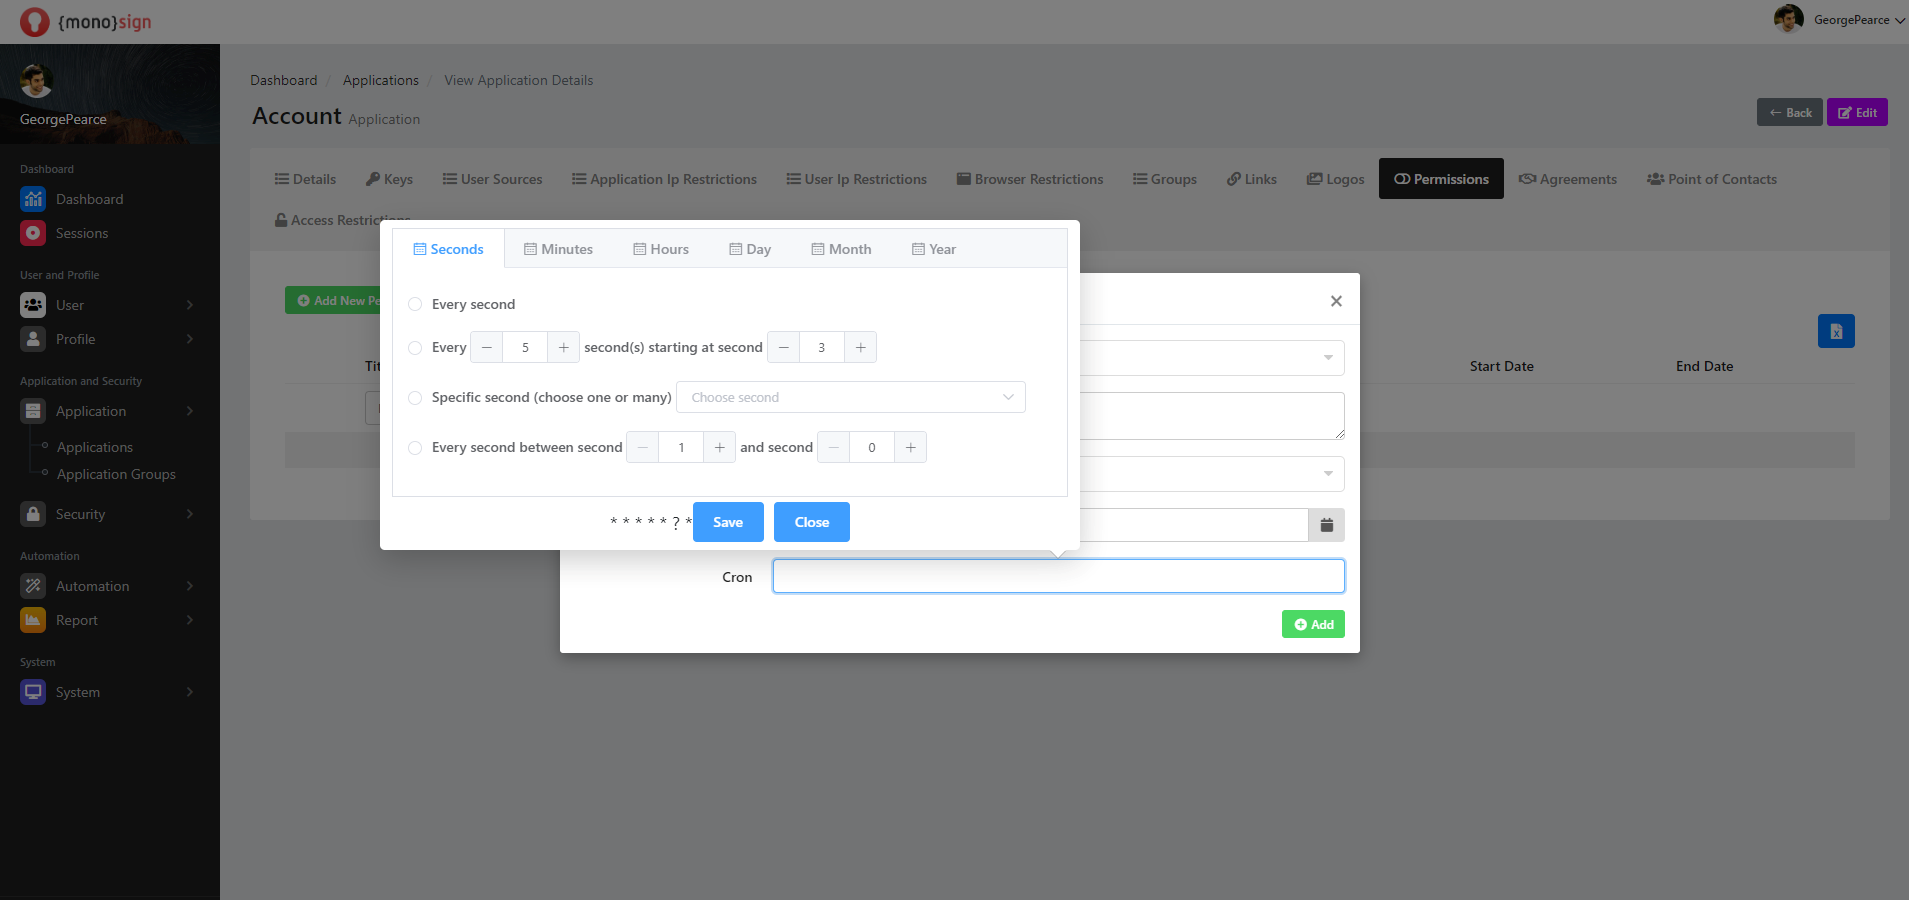Click the Sessions icon in sidebar
The width and height of the screenshot is (1909, 900).
pos(33,233)
